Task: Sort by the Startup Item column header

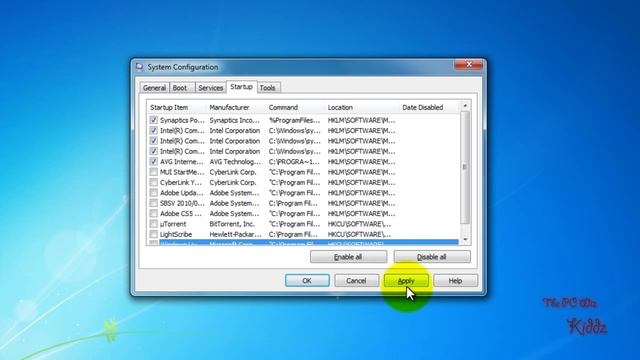Action: 176,107
